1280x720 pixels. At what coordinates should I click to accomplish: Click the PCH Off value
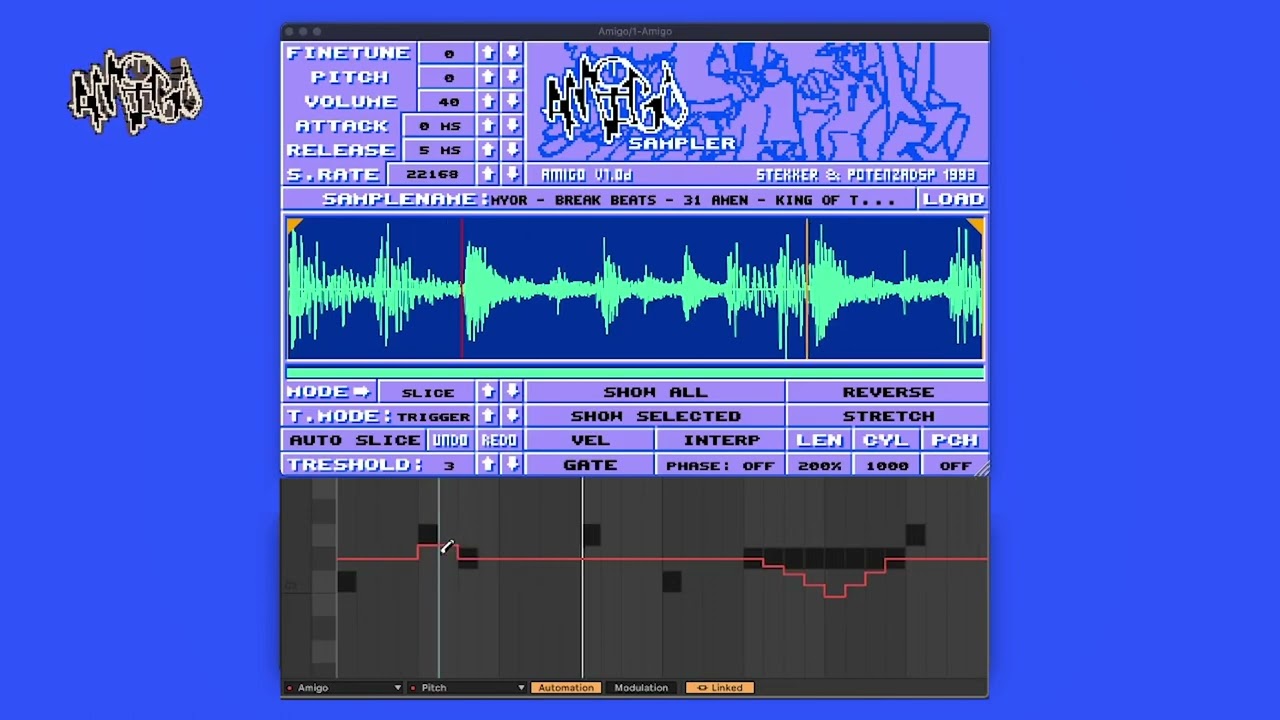click(x=954, y=465)
